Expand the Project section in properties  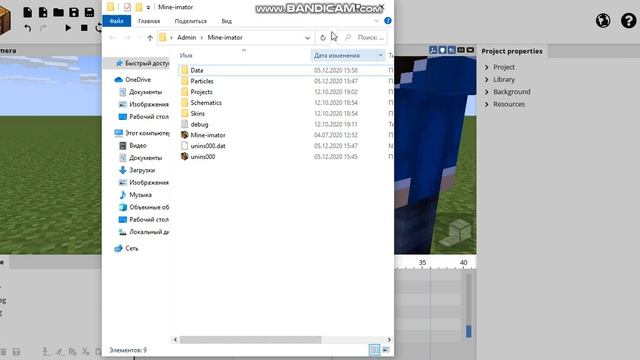(x=487, y=67)
